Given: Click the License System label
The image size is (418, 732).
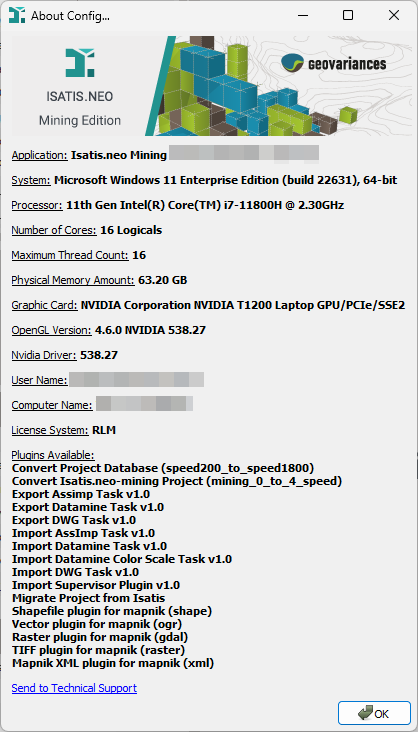Looking at the screenshot, I should 50,430.
